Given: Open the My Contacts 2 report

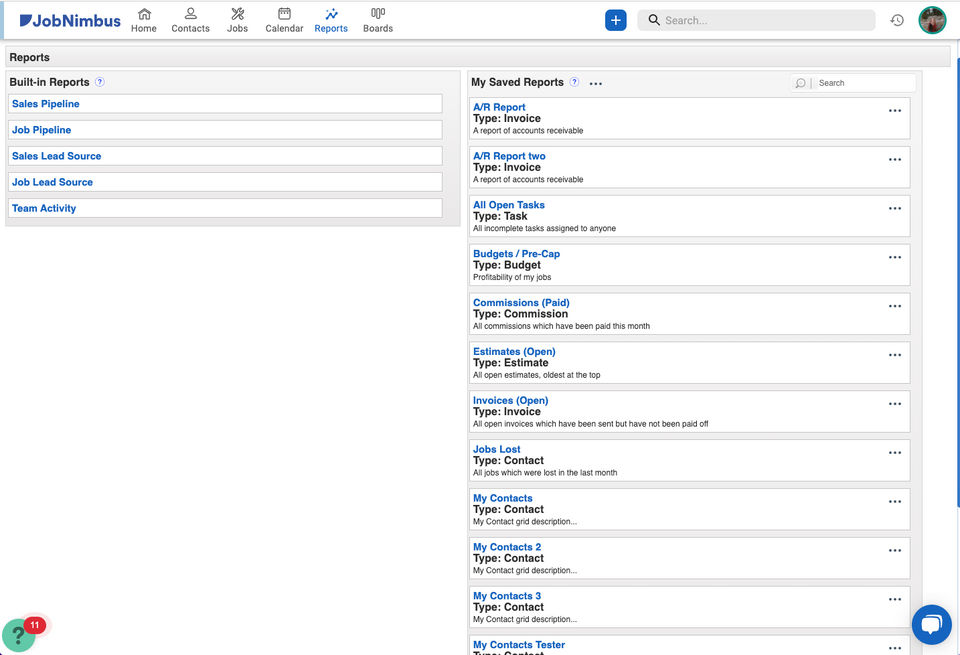Looking at the screenshot, I should click(x=507, y=547).
